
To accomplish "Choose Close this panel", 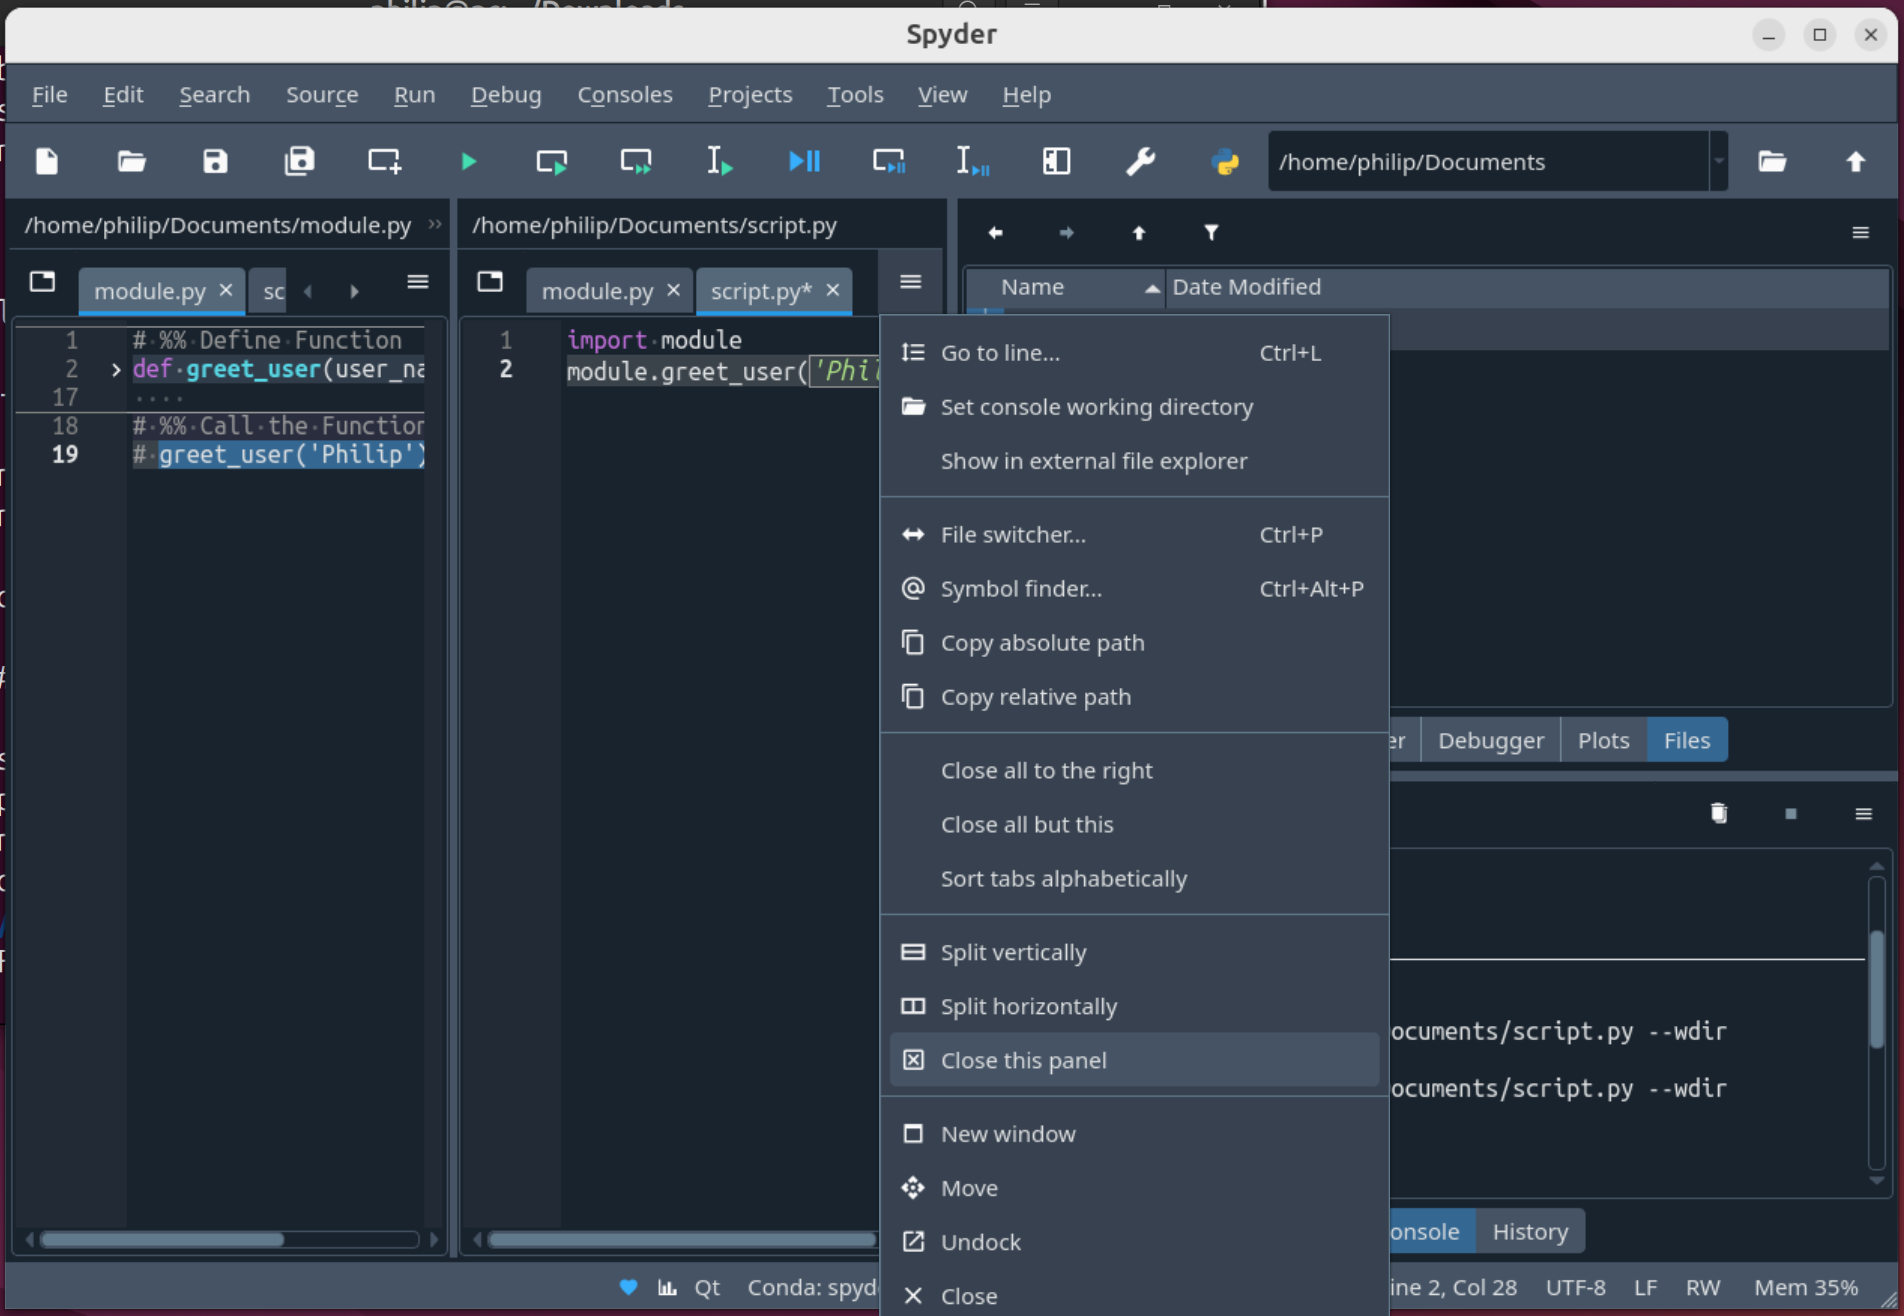I will pyautogui.click(x=1134, y=1060).
